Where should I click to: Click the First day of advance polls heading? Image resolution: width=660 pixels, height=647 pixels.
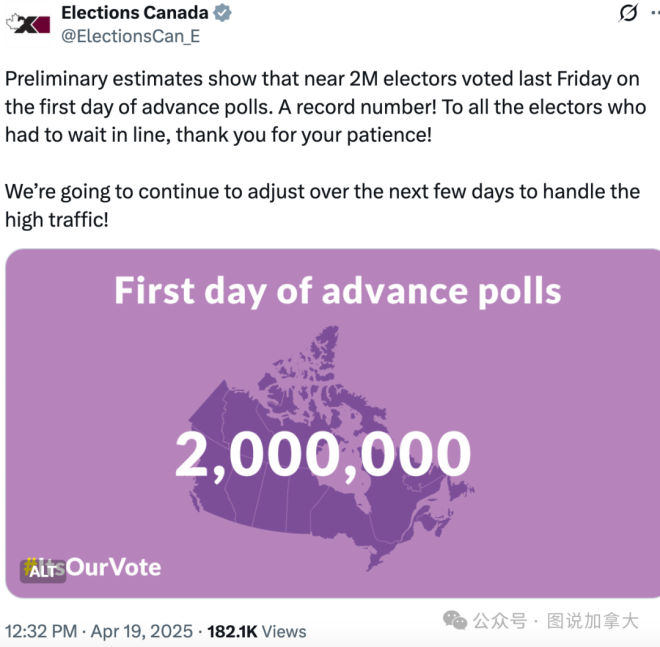pos(338,291)
